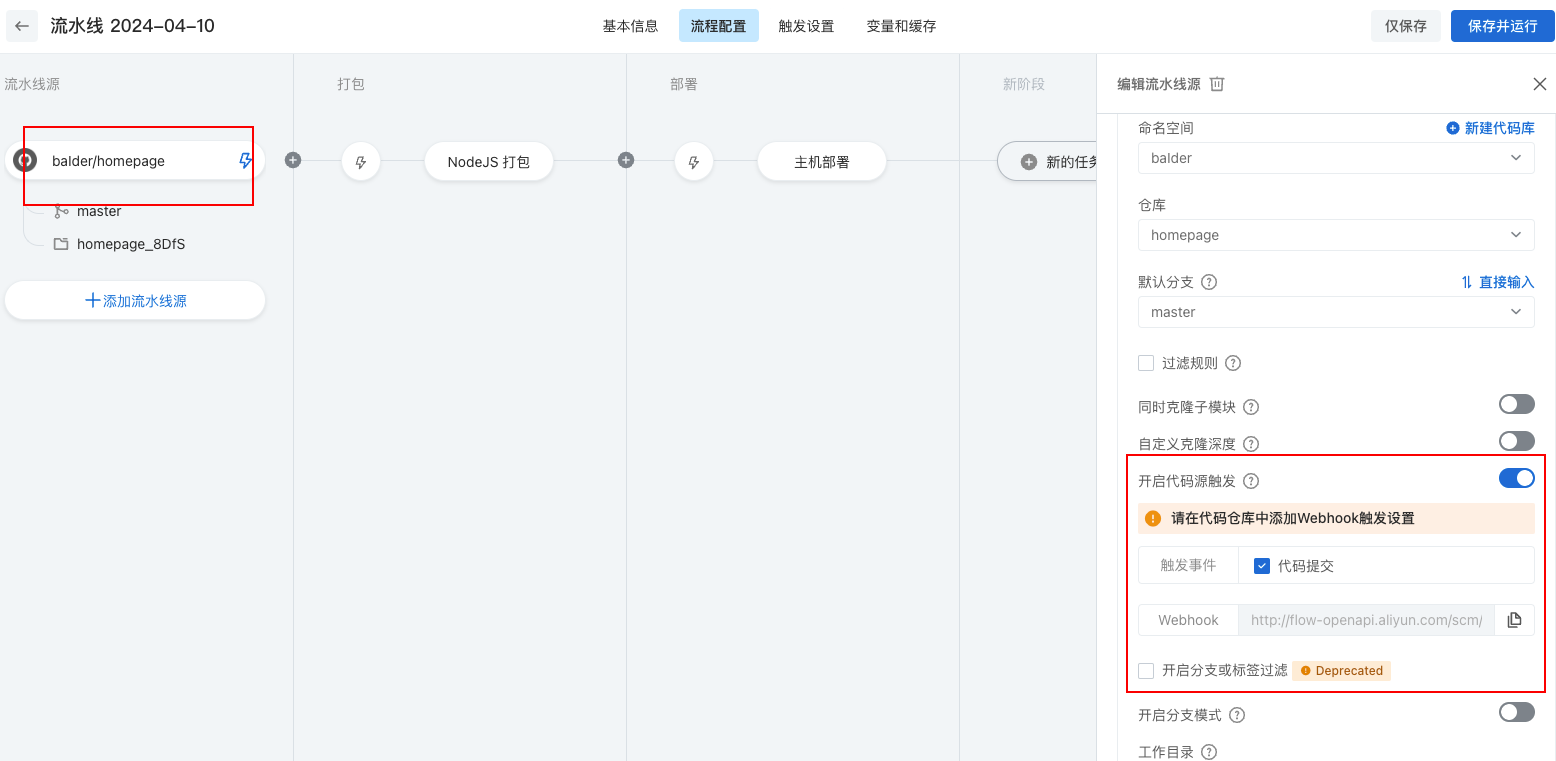Open help for 过滤规则
Viewport: 1556px width, 761px height.
(x=1233, y=363)
